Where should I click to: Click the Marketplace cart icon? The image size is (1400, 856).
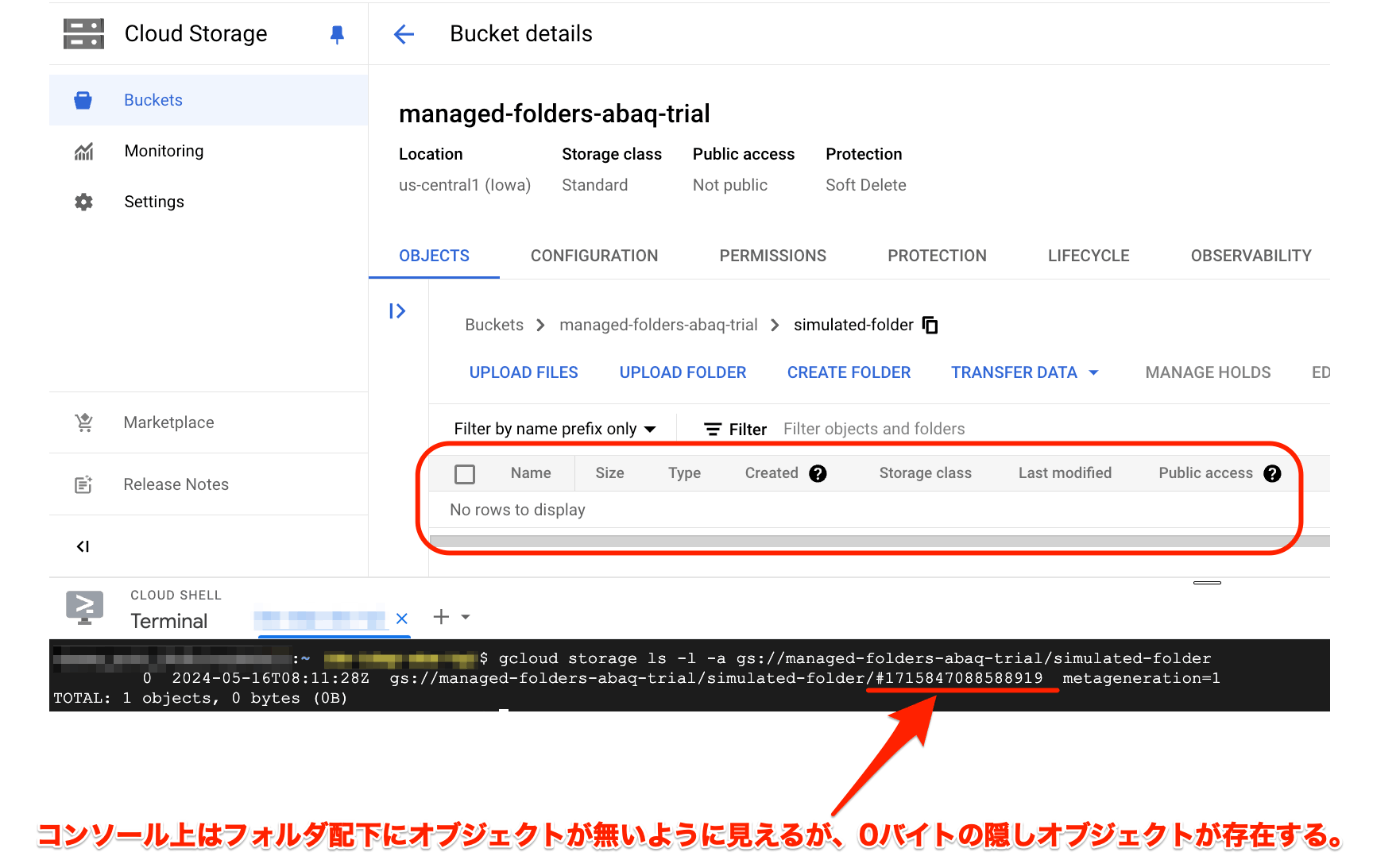click(84, 423)
